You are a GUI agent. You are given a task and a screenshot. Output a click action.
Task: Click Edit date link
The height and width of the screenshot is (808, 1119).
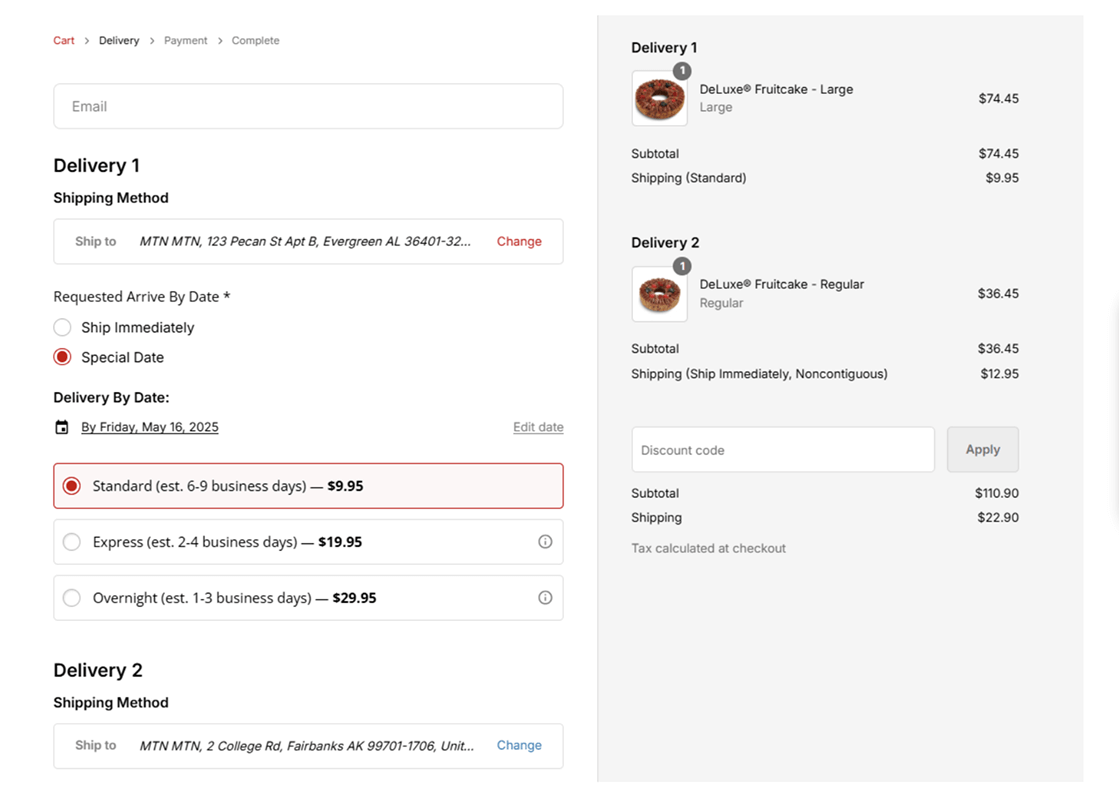pyautogui.click(x=538, y=427)
